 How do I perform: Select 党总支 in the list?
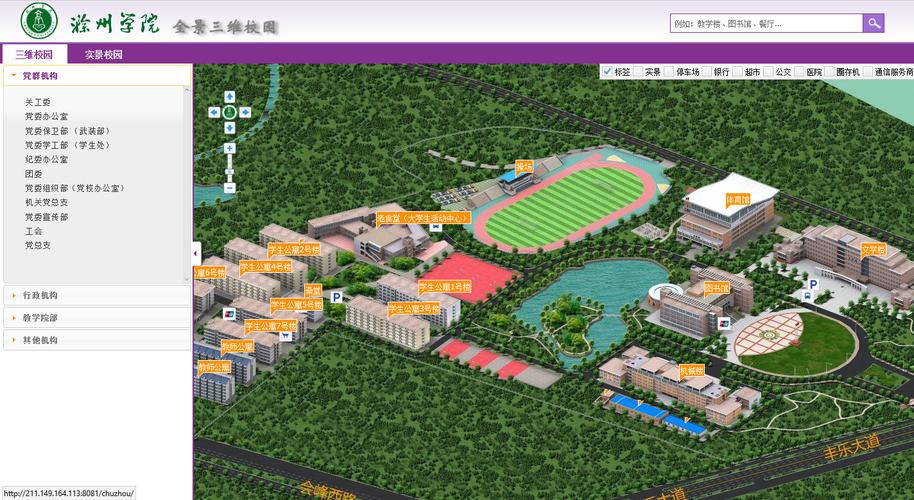(37, 245)
